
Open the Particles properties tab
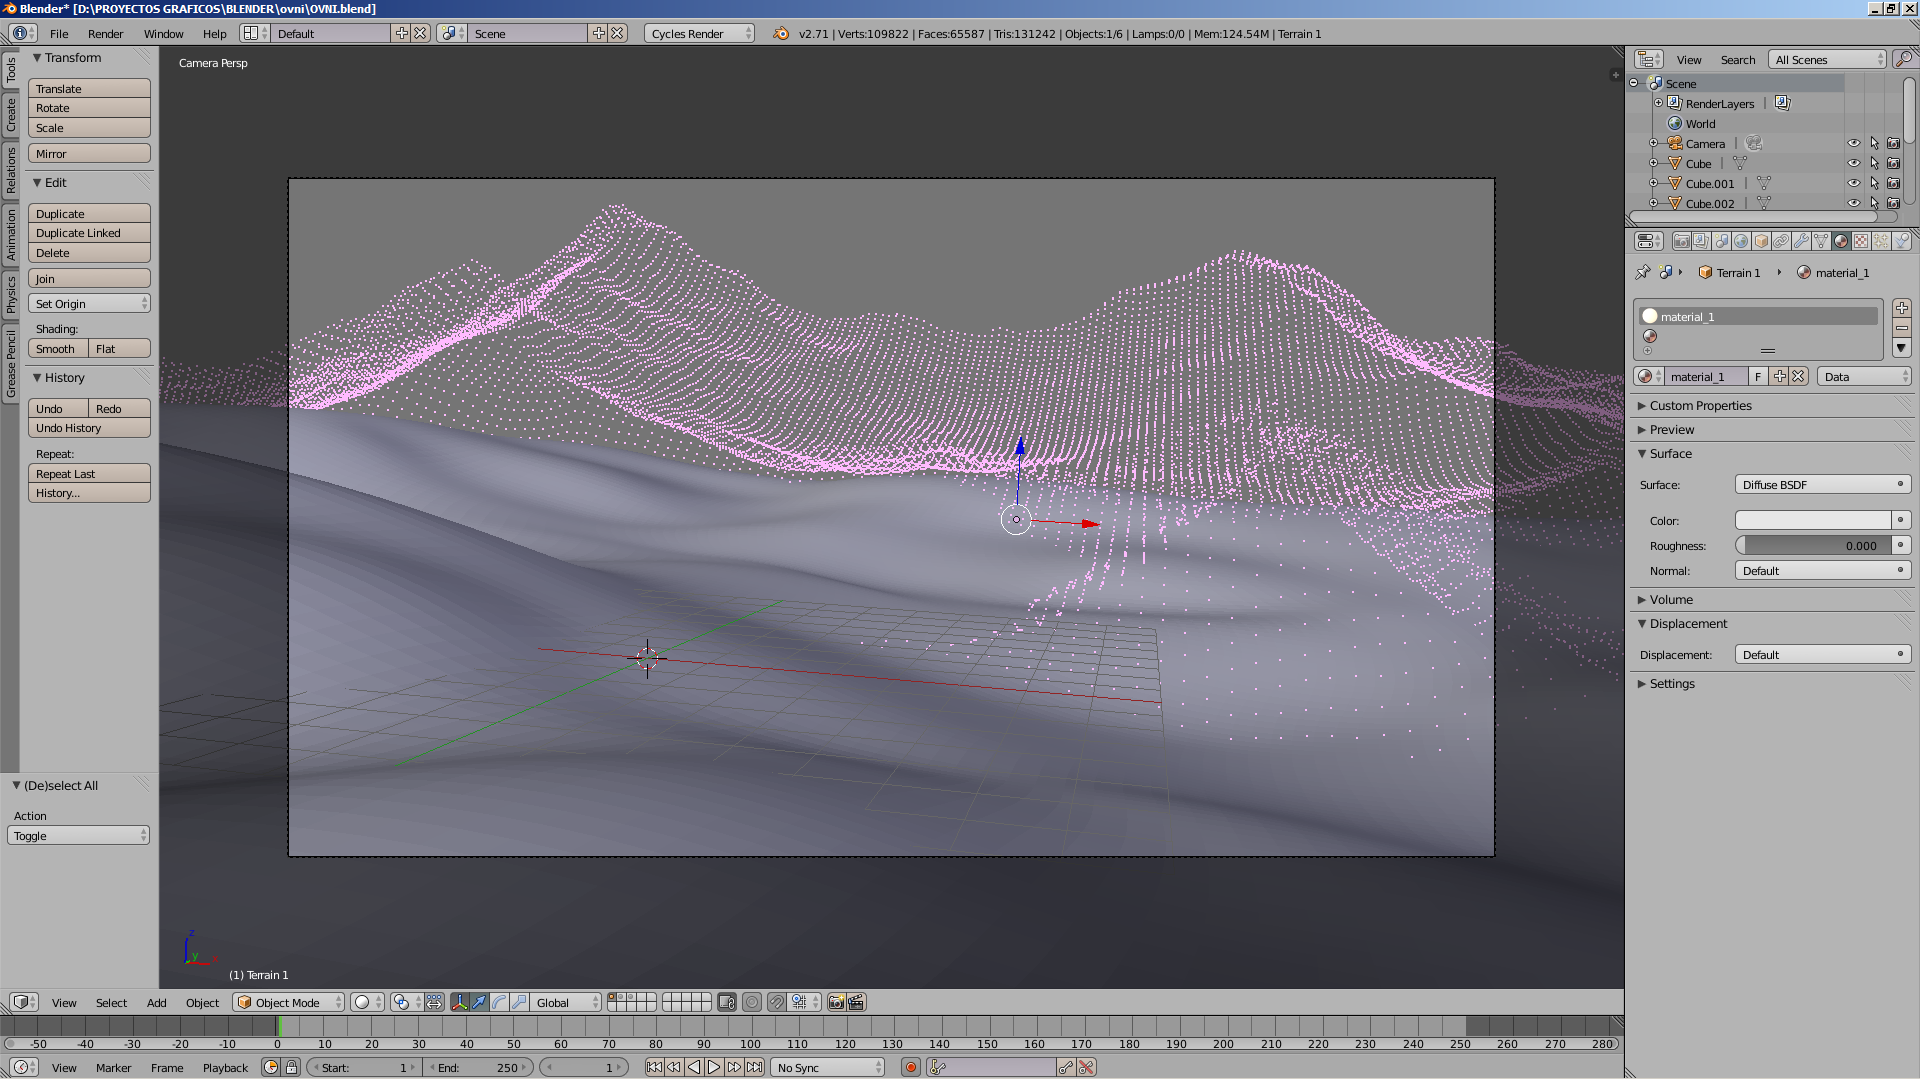(1881, 241)
